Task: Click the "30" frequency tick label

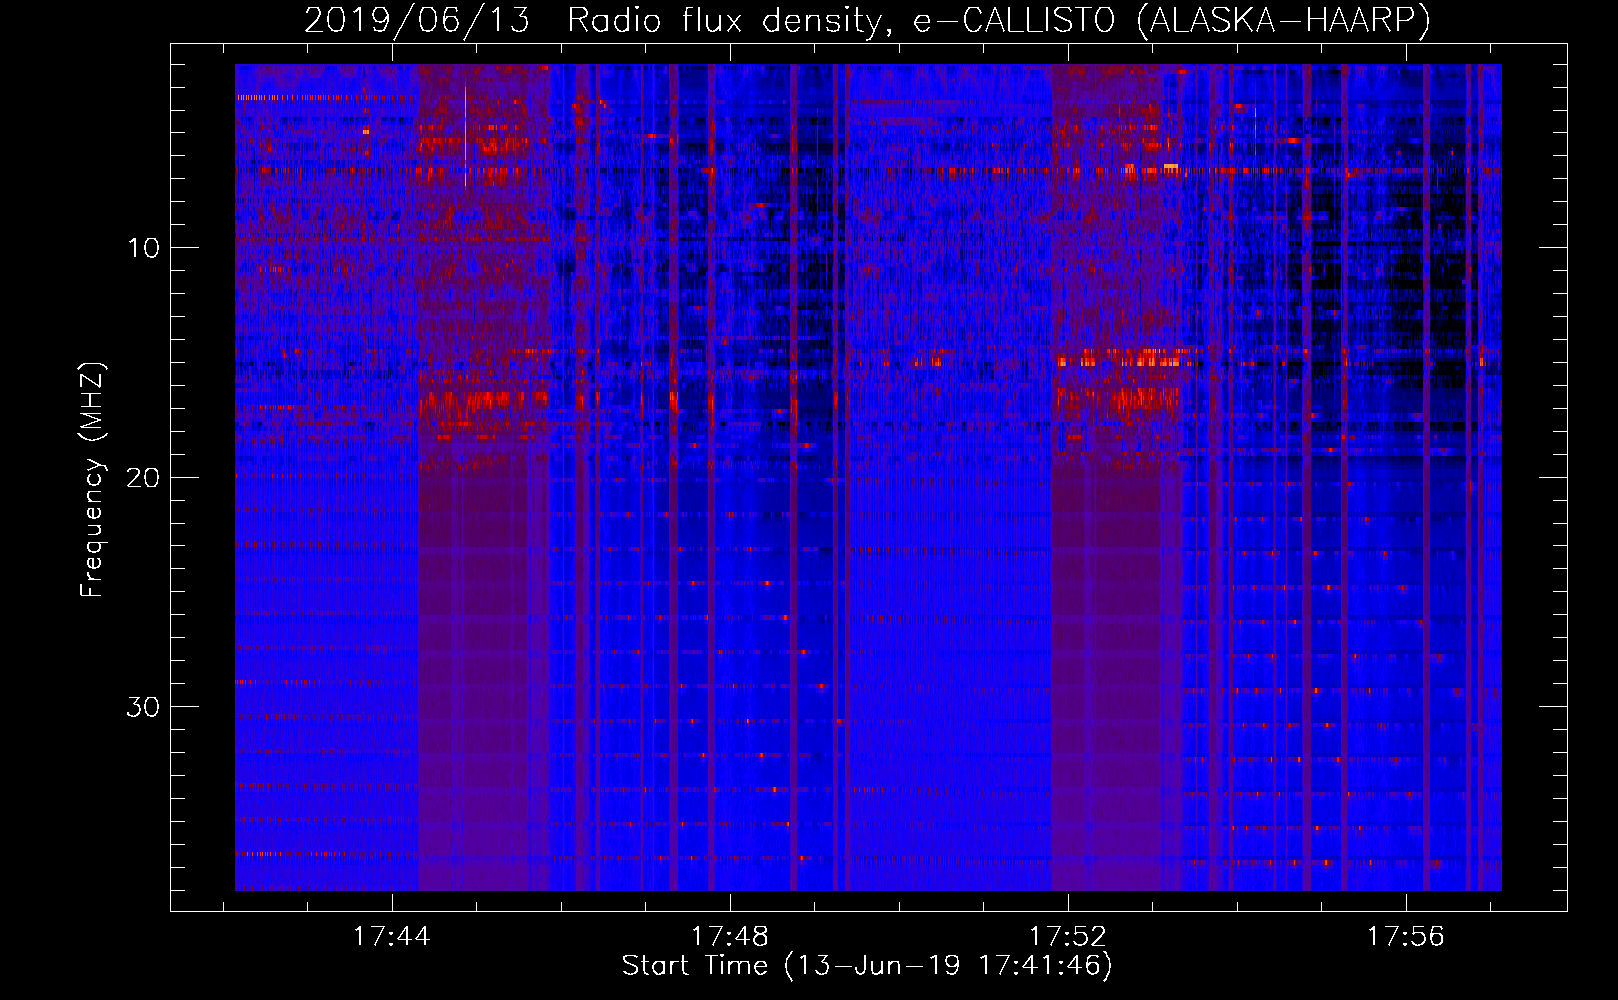Action: [x=144, y=707]
